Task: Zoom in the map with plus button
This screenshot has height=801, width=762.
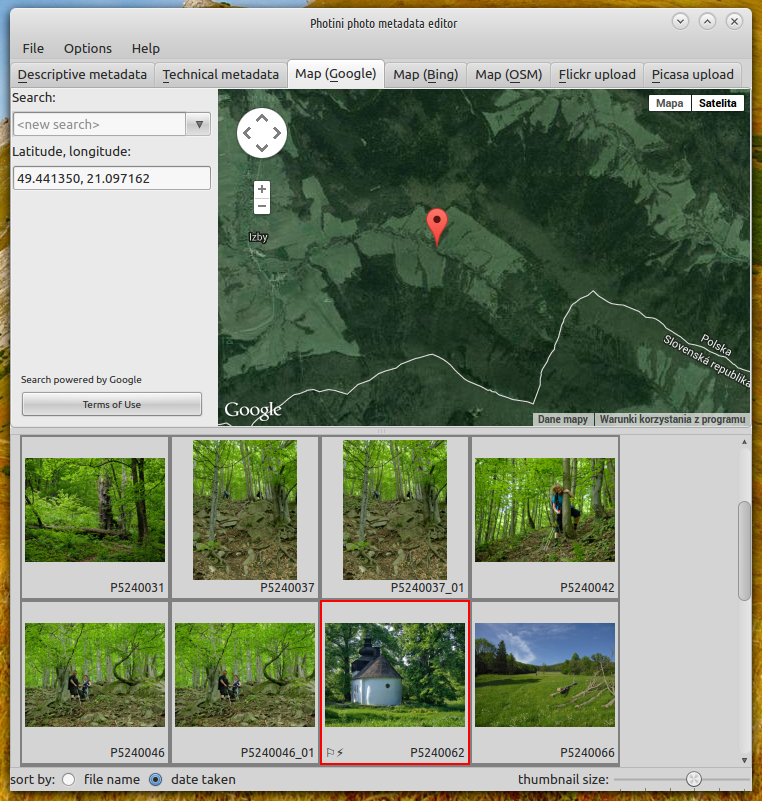Action: pyautogui.click(x=262, y=189)
